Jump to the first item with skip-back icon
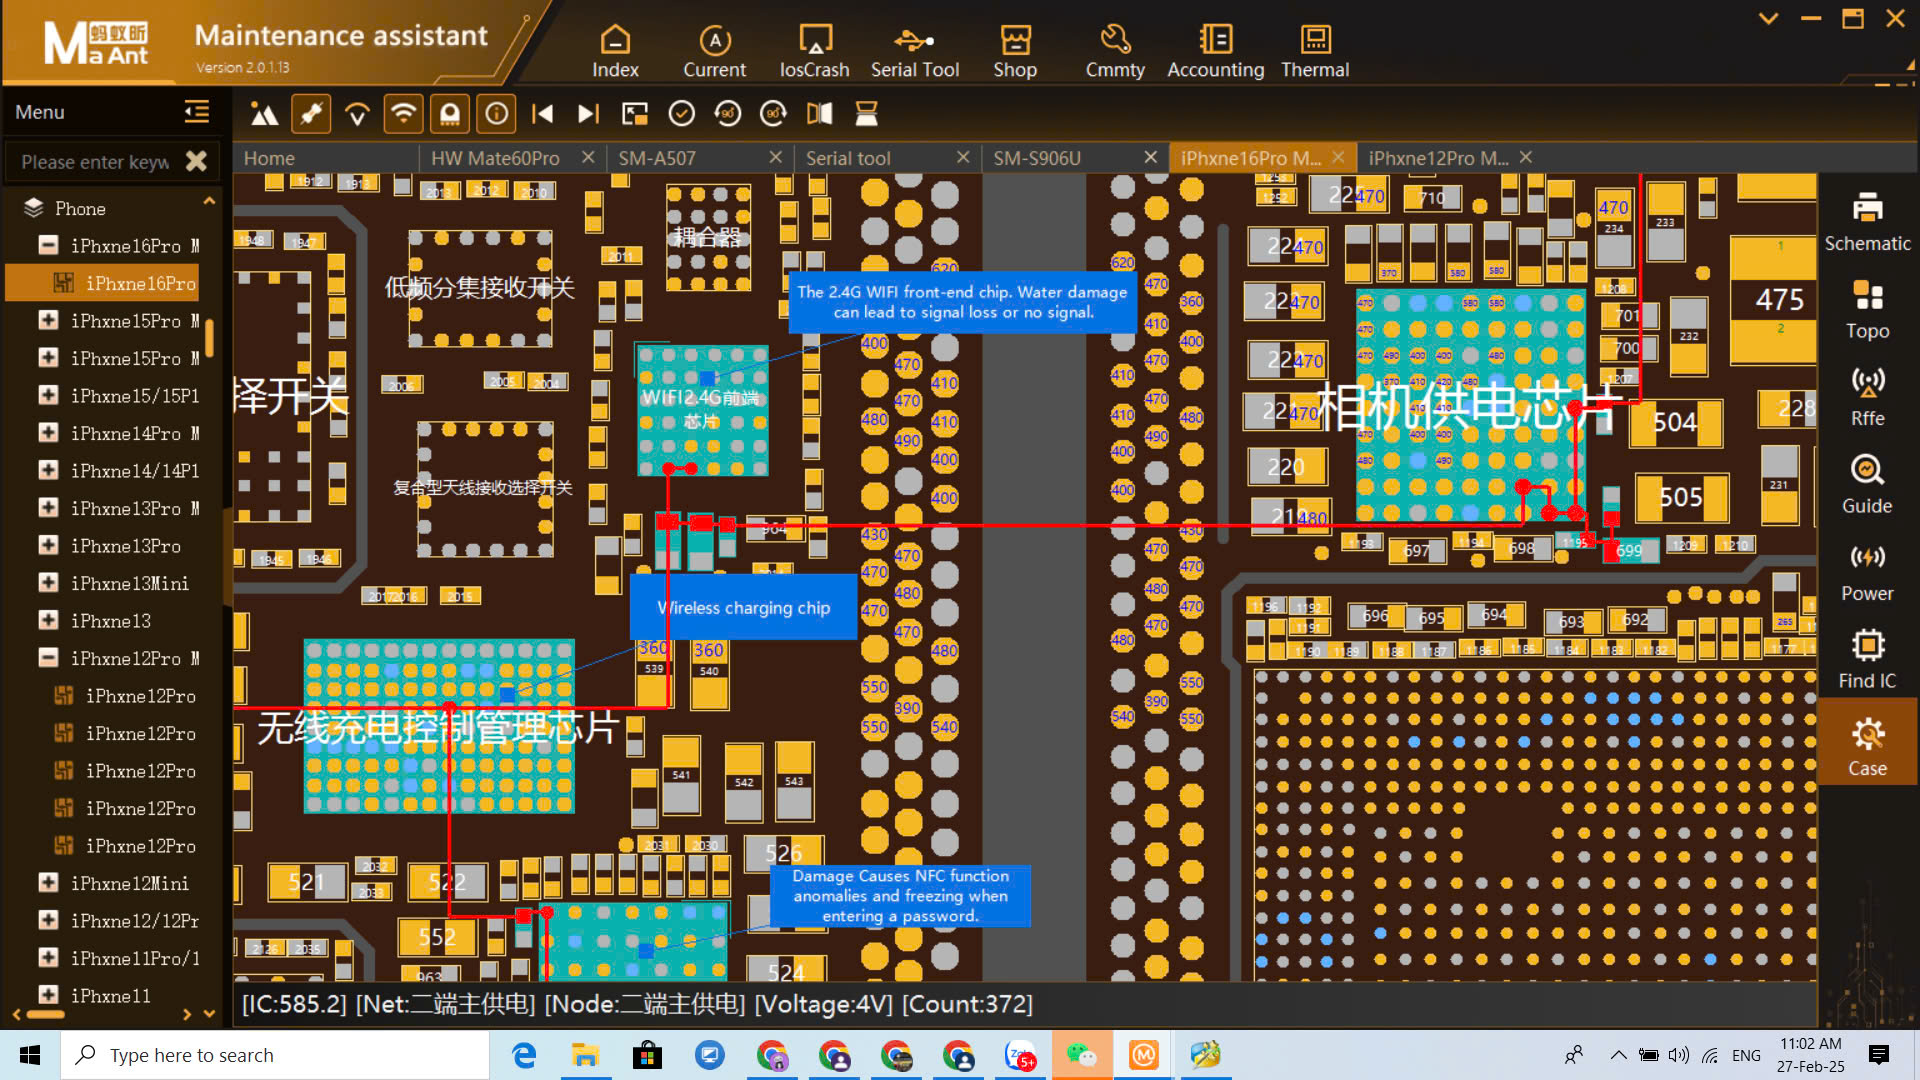The height and width of the screenshot is (1080, 1920). 542,114
